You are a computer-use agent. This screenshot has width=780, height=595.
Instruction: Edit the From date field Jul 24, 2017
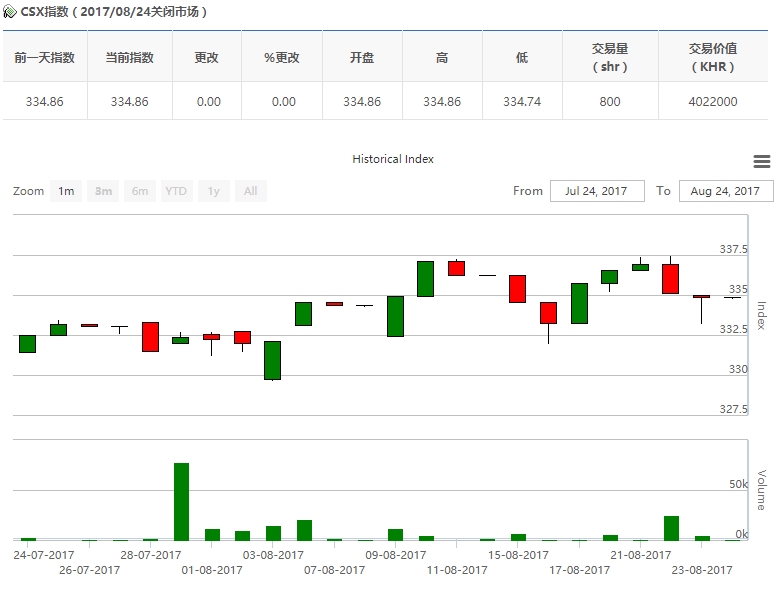pos(597,191)
